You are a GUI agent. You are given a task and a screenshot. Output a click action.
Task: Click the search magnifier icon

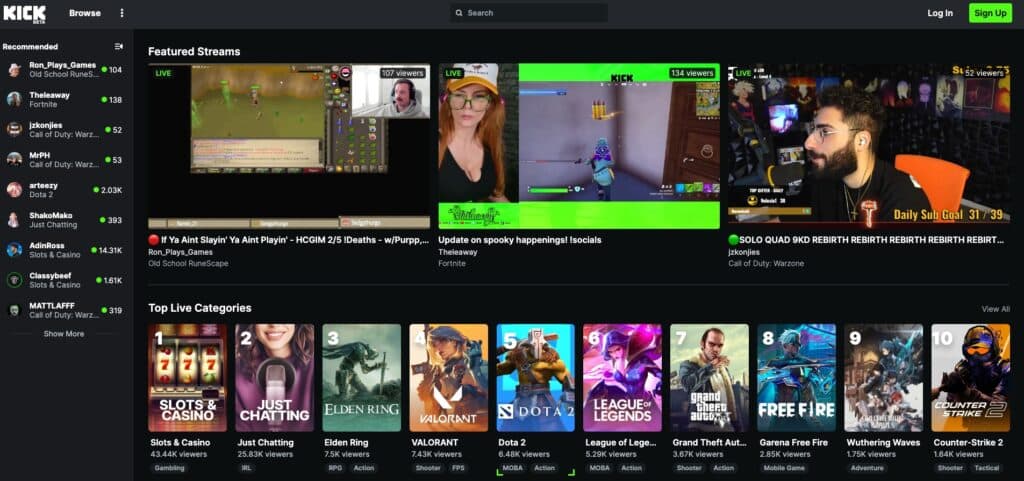[459, 13]
